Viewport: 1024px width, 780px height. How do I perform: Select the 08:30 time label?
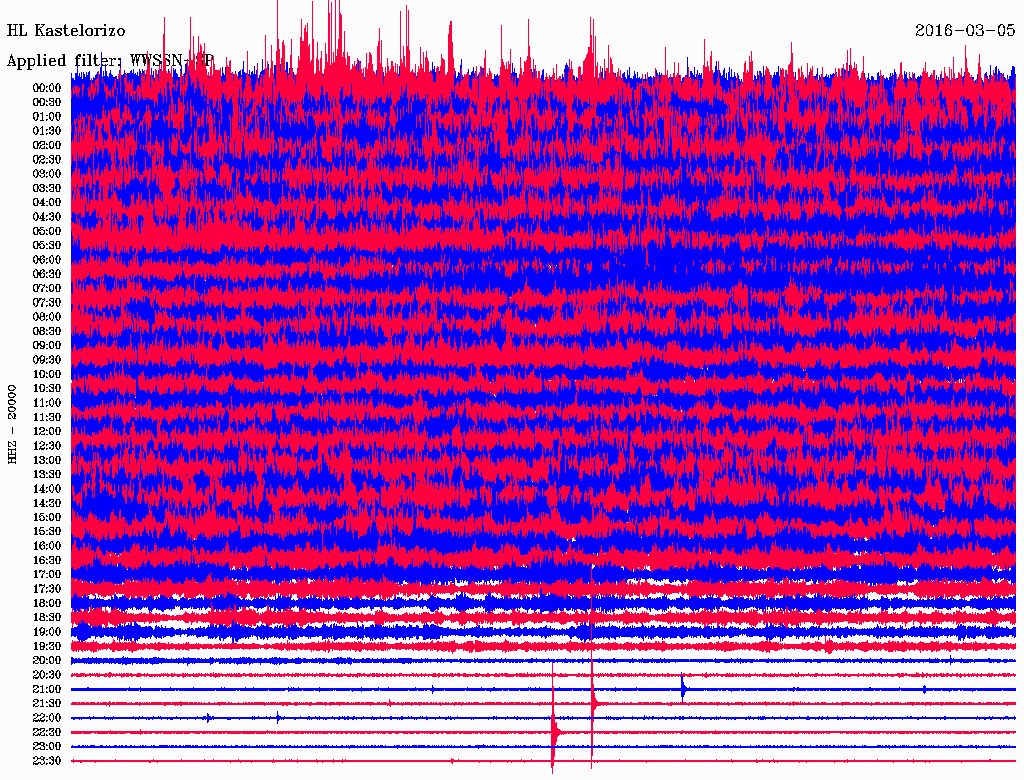coord(47,332)
